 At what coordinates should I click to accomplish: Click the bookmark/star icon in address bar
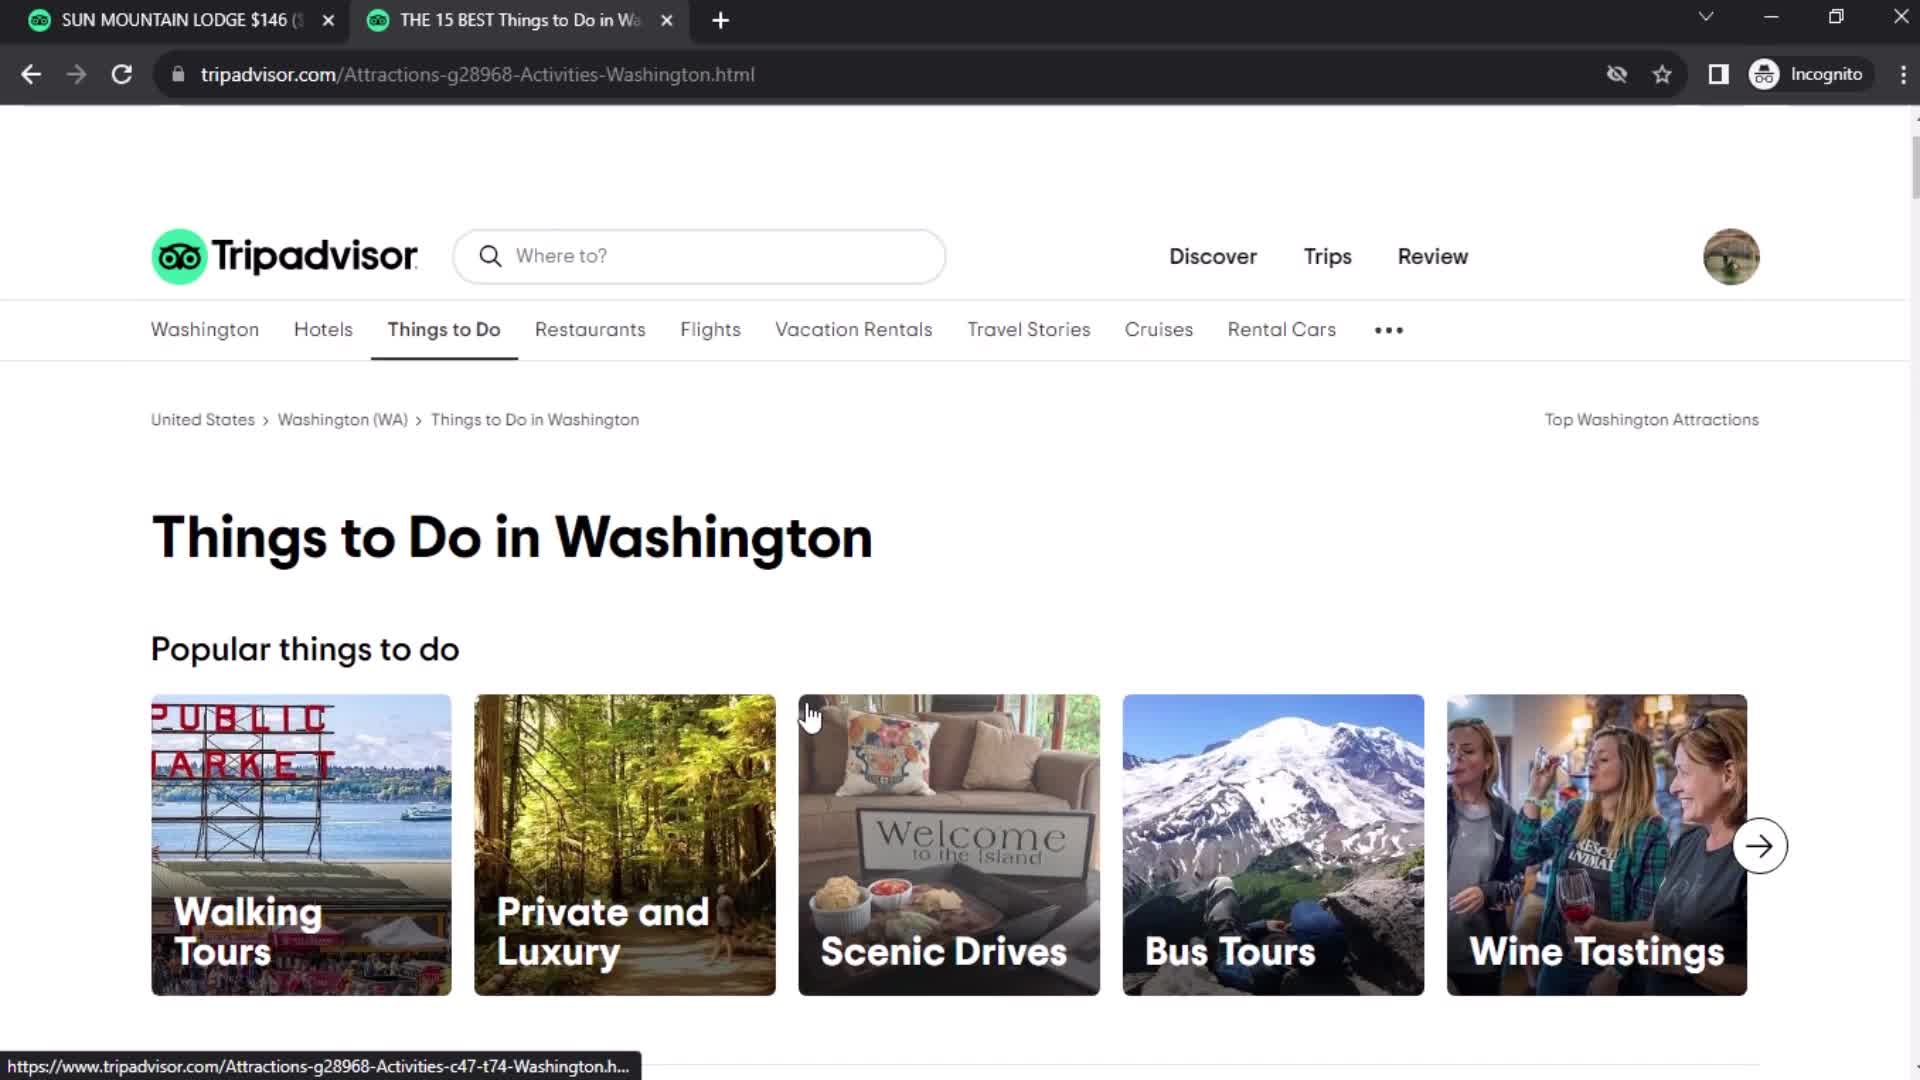point(1663,74)
